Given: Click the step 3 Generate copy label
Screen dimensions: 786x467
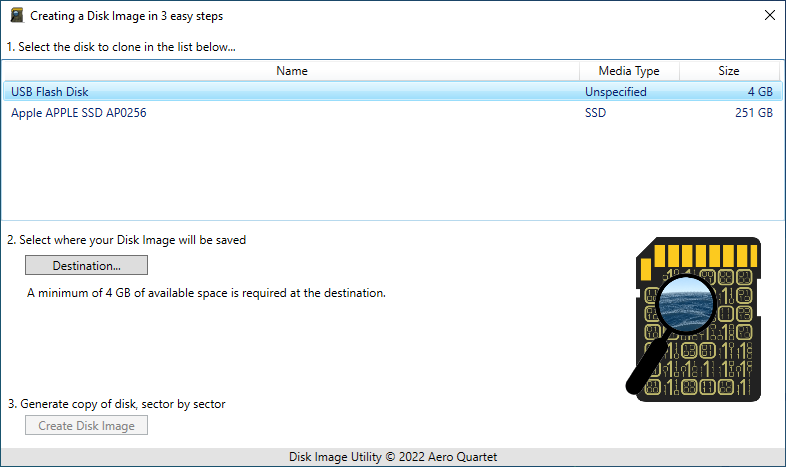Looking at the screenshot, I should (116, 404).
